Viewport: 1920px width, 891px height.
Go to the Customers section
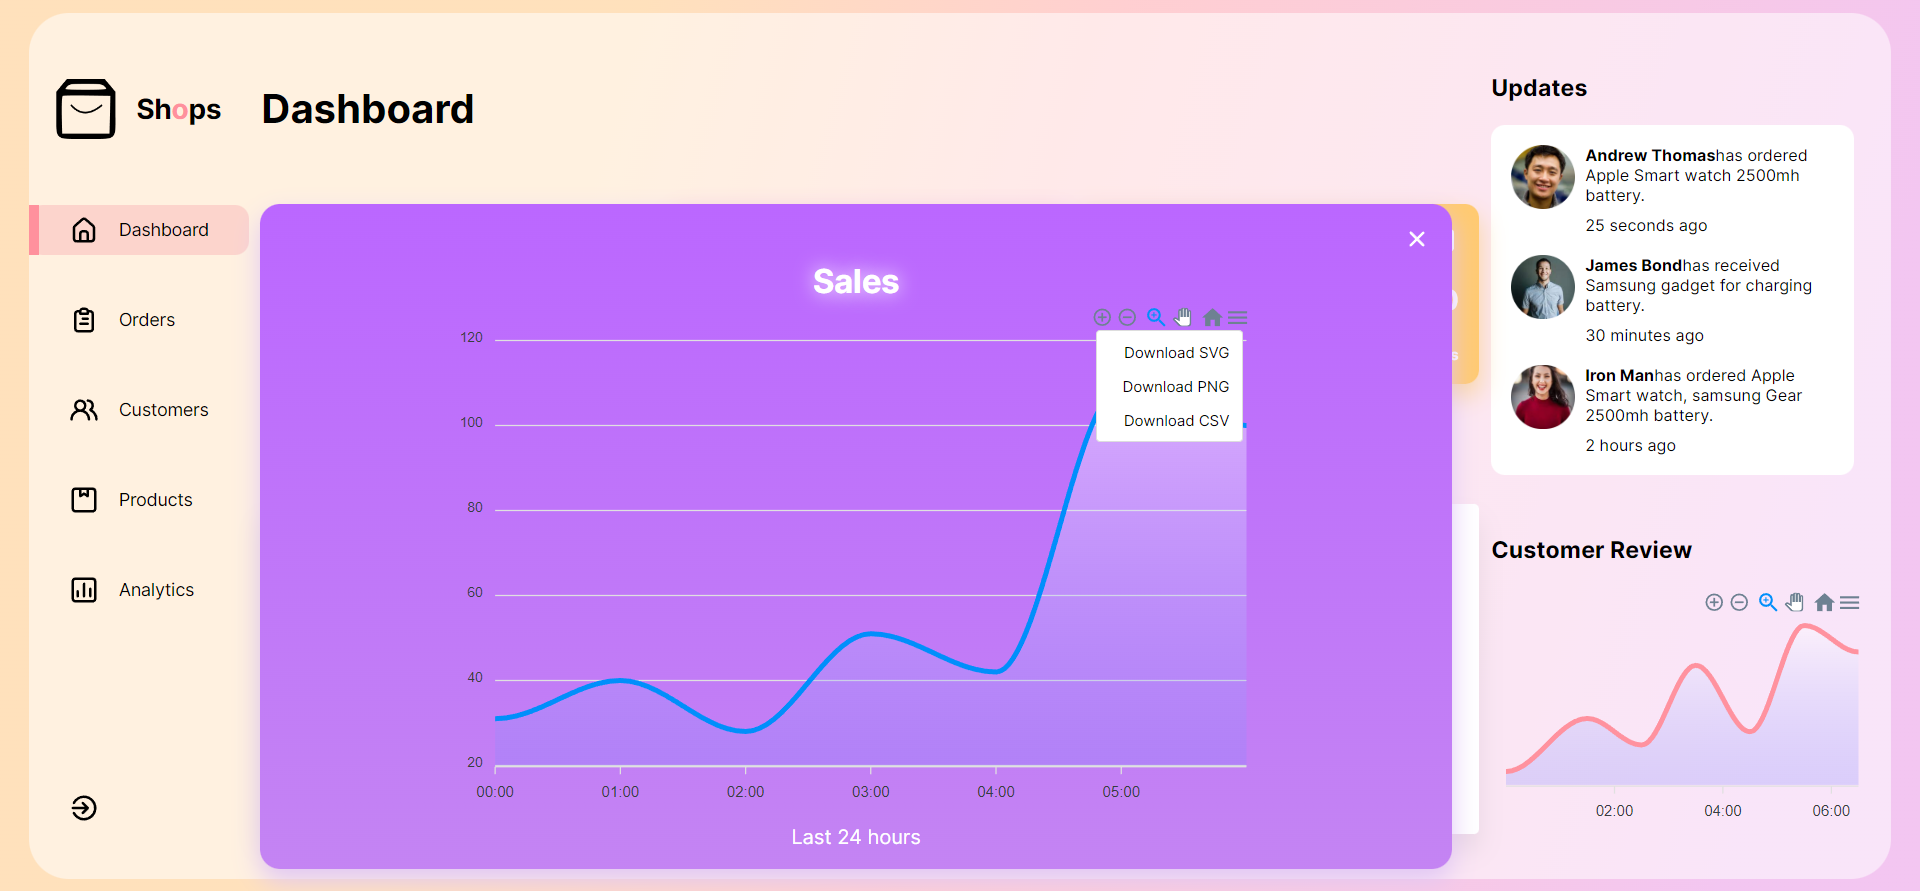pyautogui.click(x=139, y=410)
